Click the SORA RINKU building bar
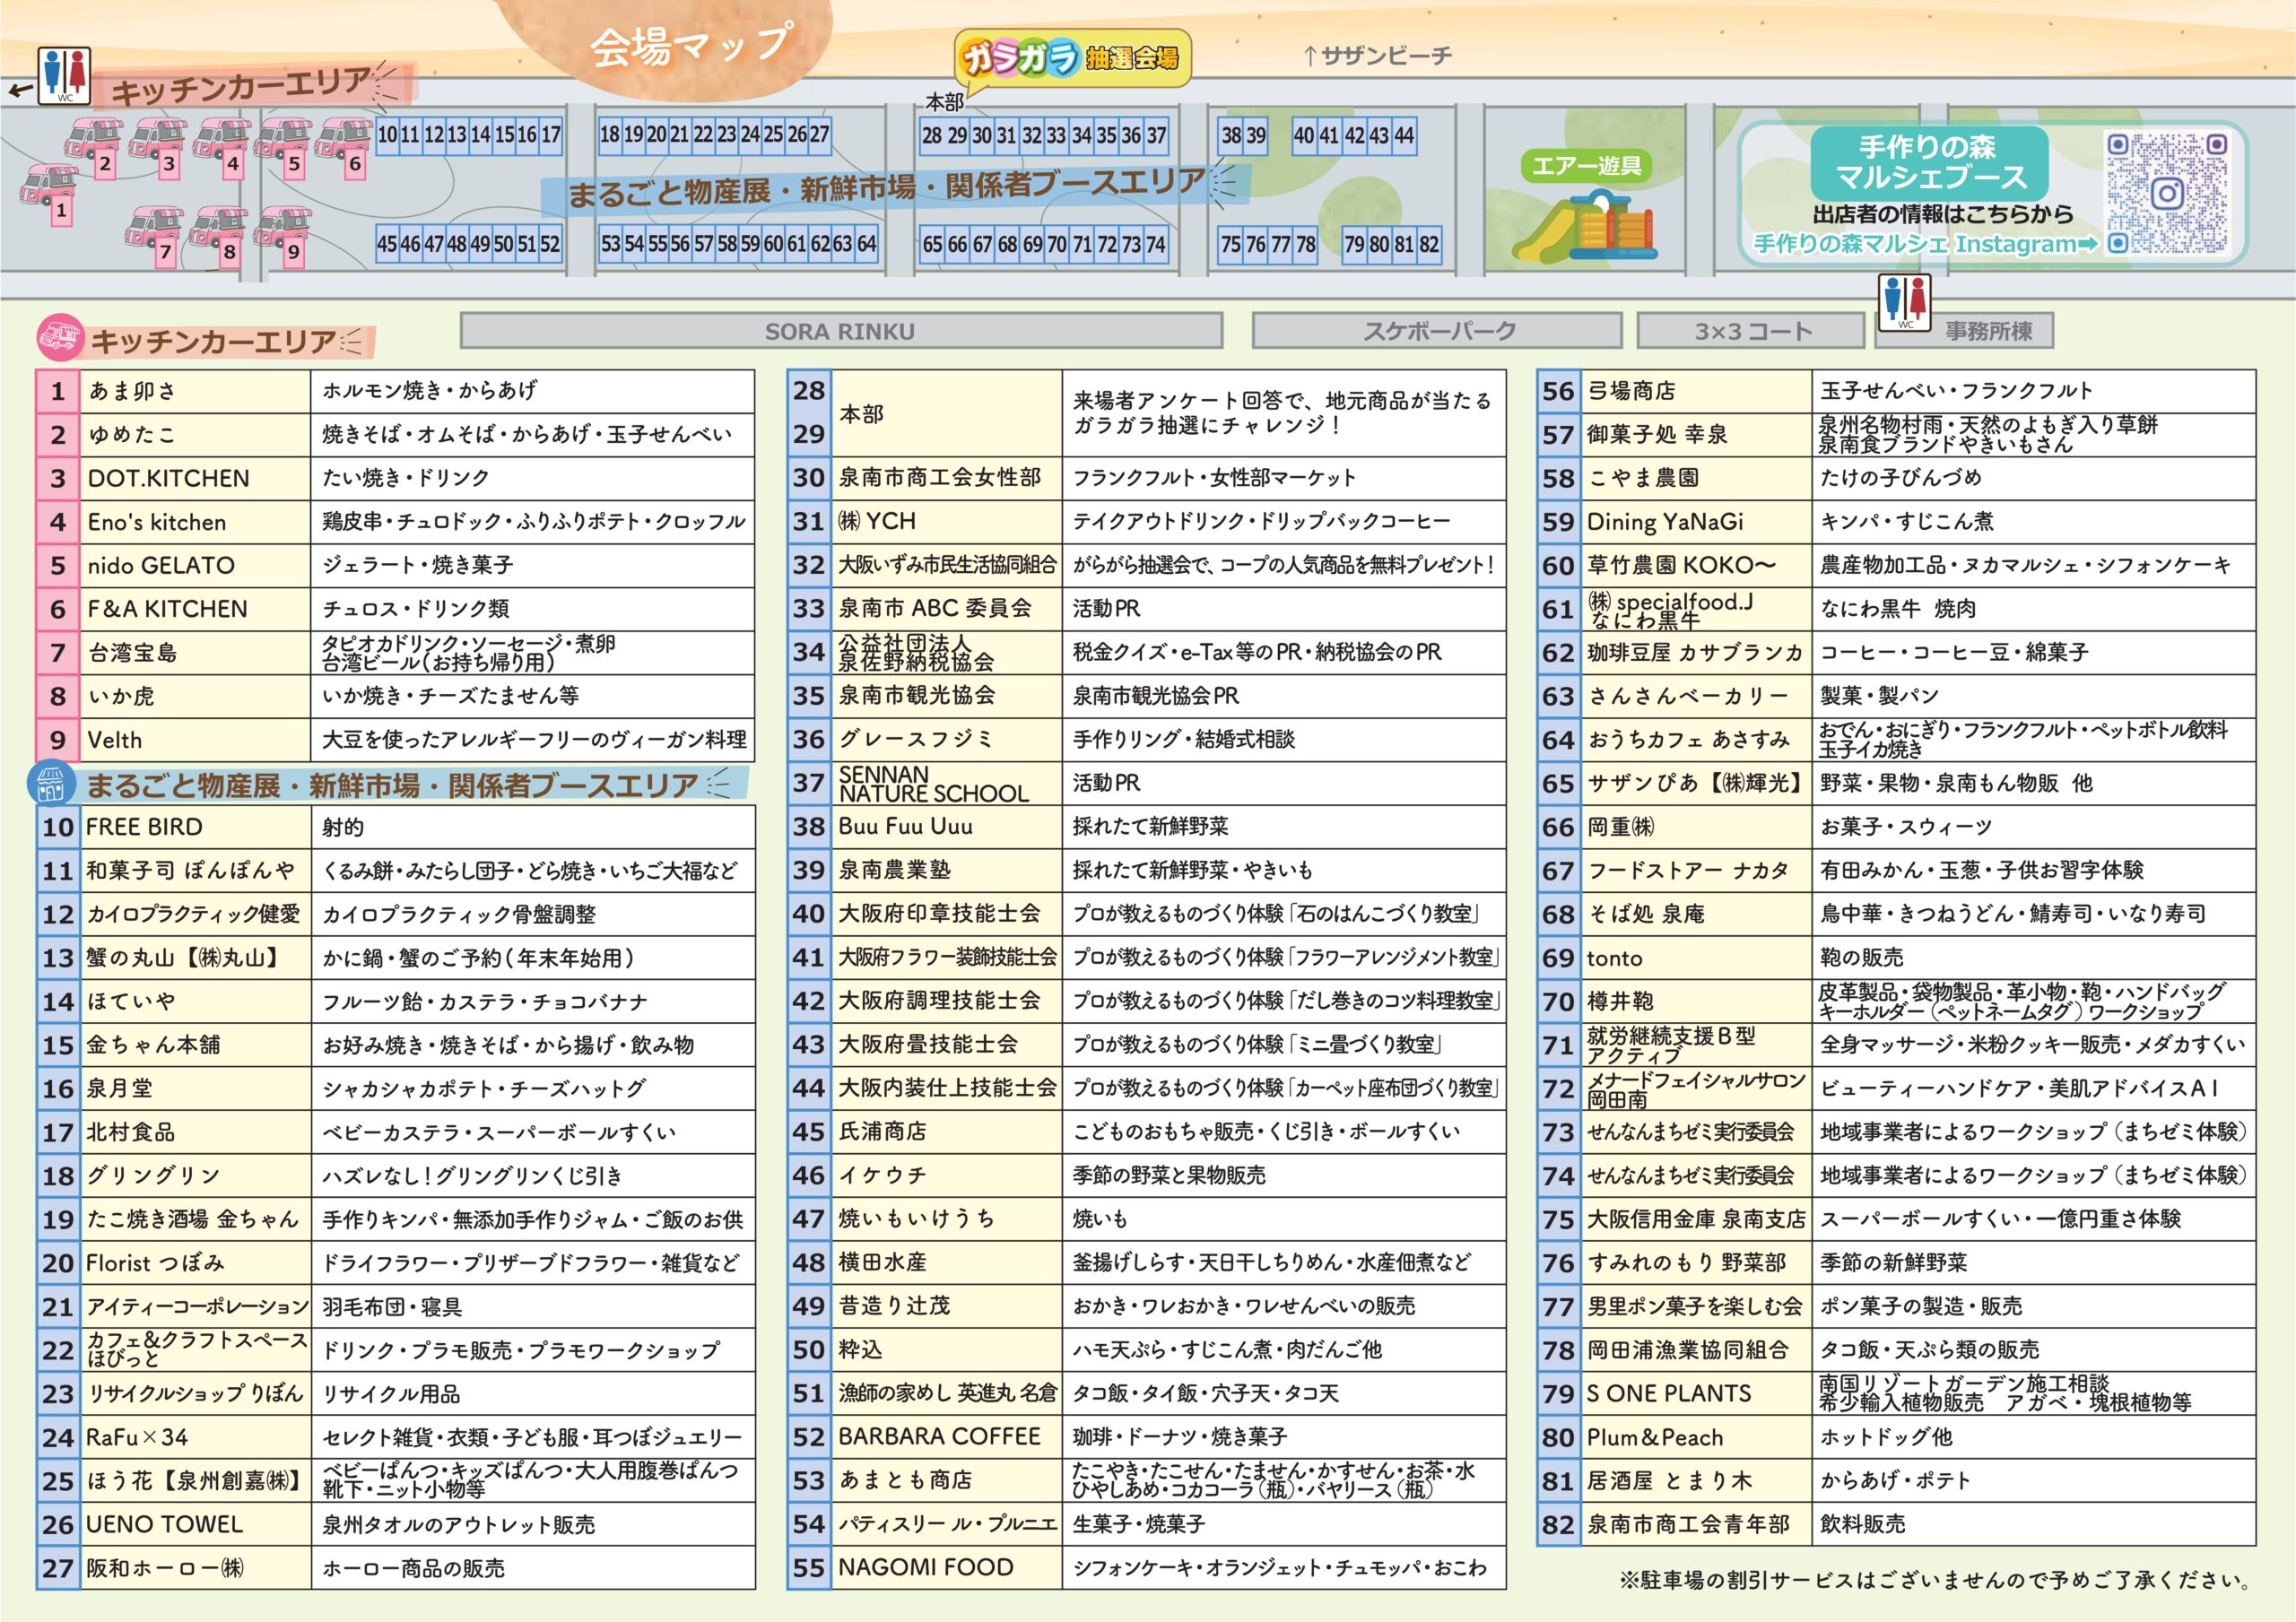The height and width of the screenshot is (1622, 2296). coord(840,331)
